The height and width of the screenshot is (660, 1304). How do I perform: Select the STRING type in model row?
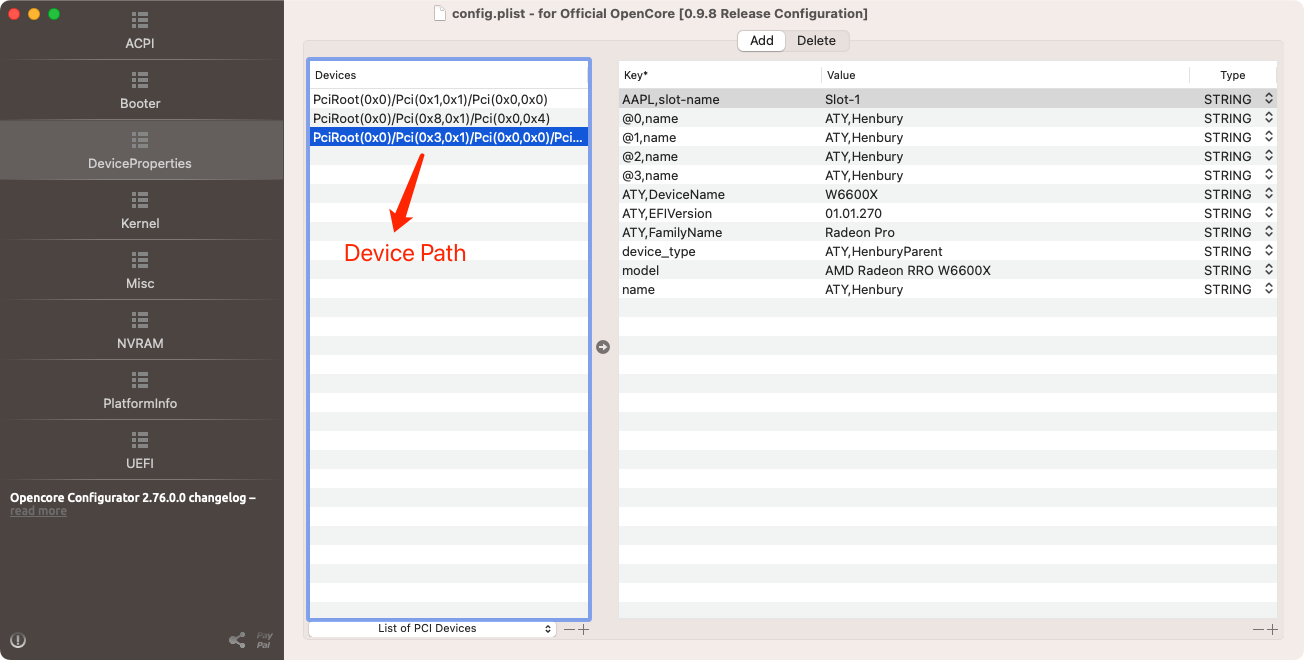(1227, 270)
